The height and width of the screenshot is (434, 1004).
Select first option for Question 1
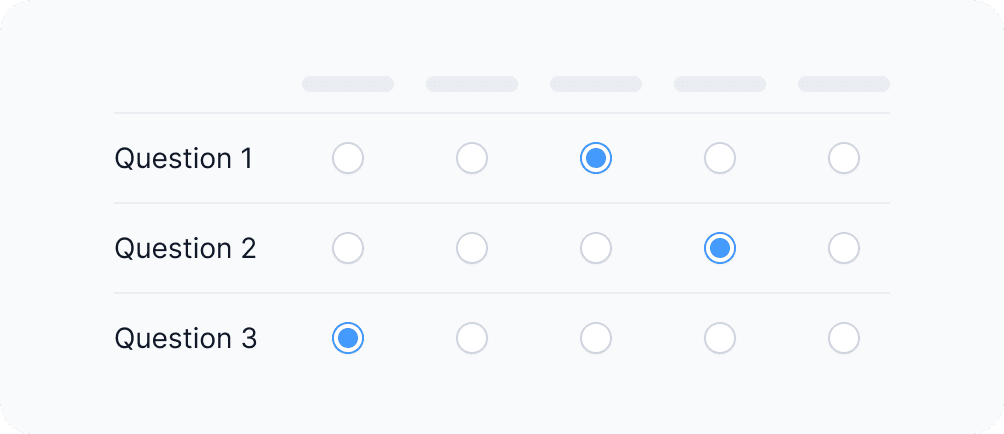pos(348,158)
